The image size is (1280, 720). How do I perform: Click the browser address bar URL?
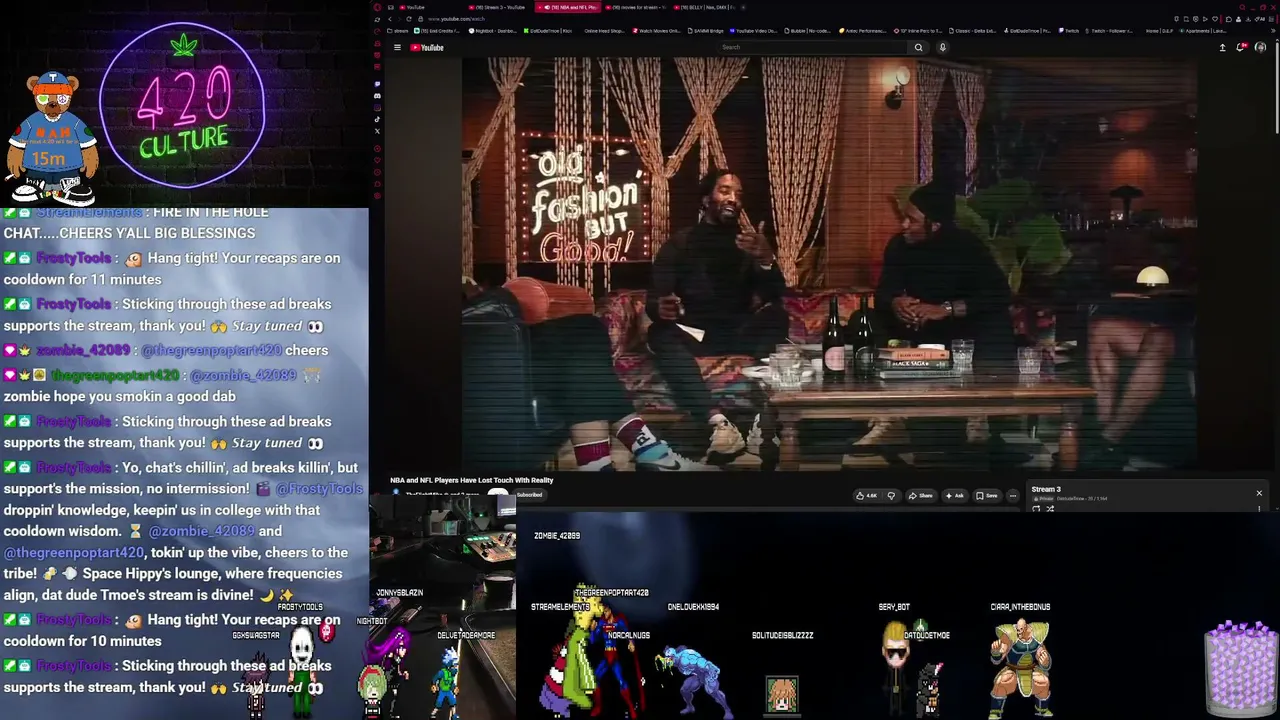pyautogui.click(x=455, y=19)
